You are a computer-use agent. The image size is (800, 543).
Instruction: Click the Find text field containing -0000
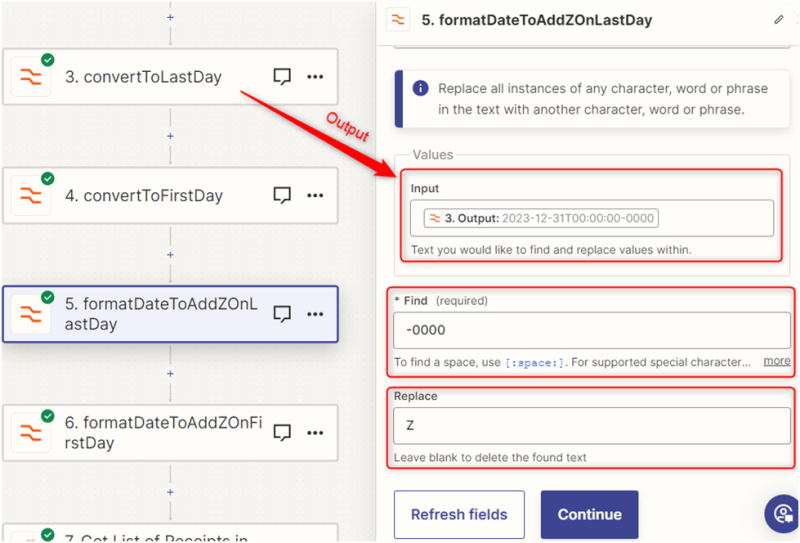click(591, 329)
